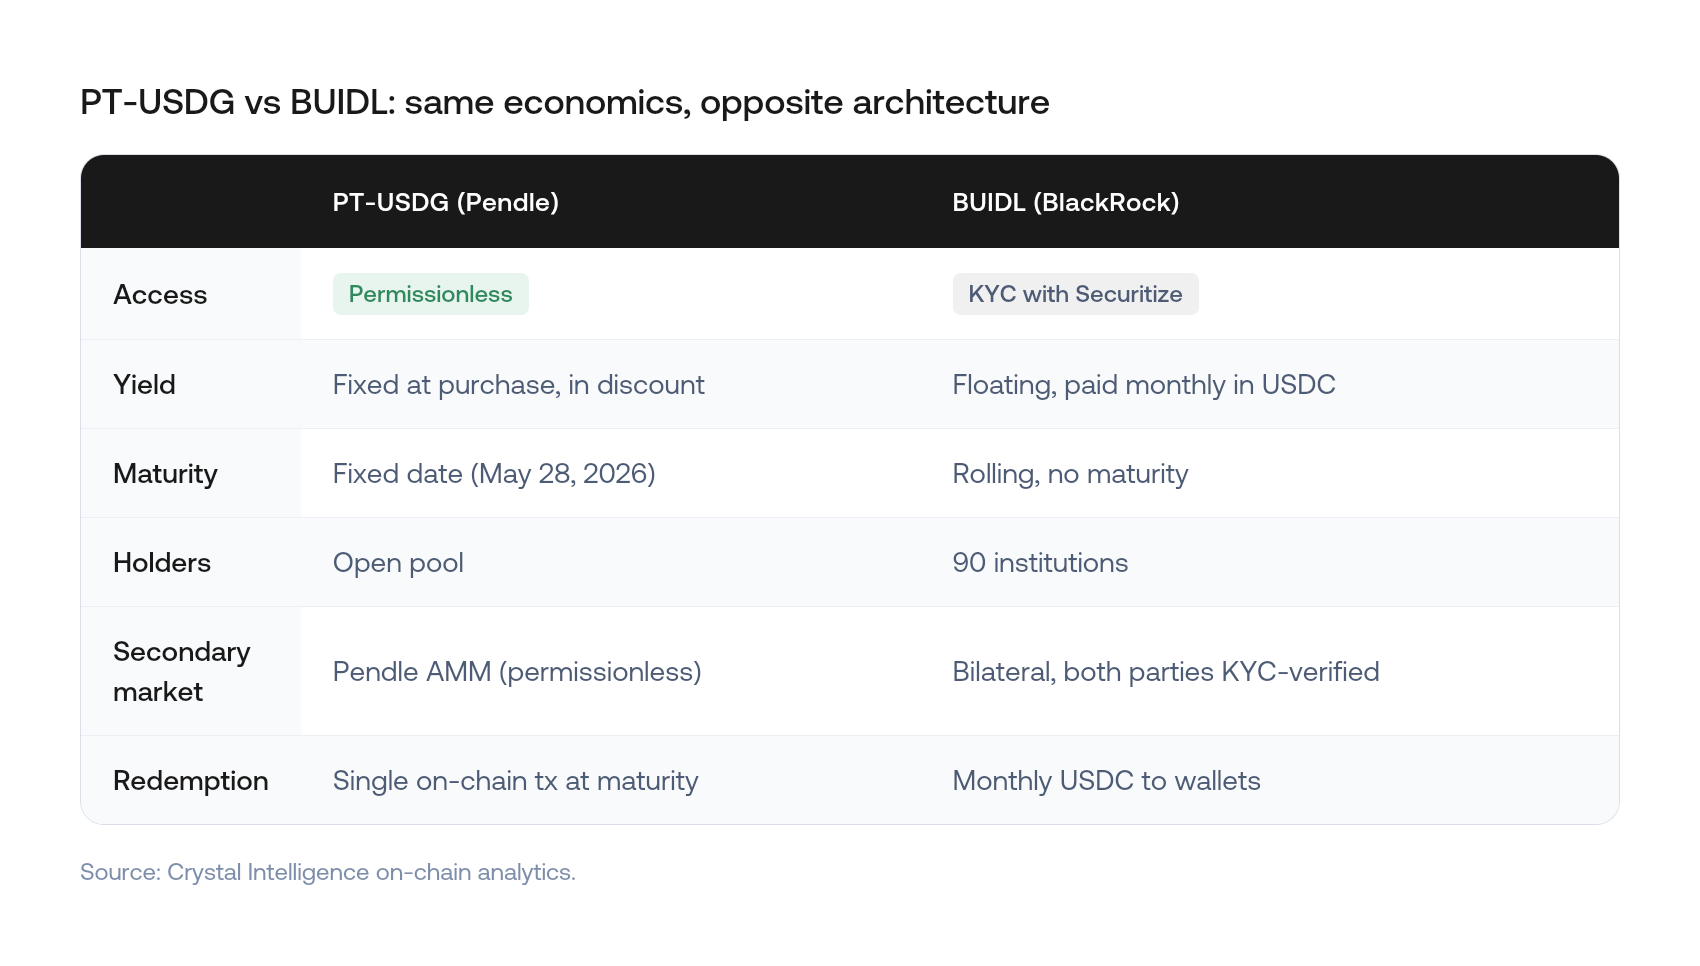Click 'Single on-chain tx at maturity' cell
1700x966 pixels.
[516, 781]
